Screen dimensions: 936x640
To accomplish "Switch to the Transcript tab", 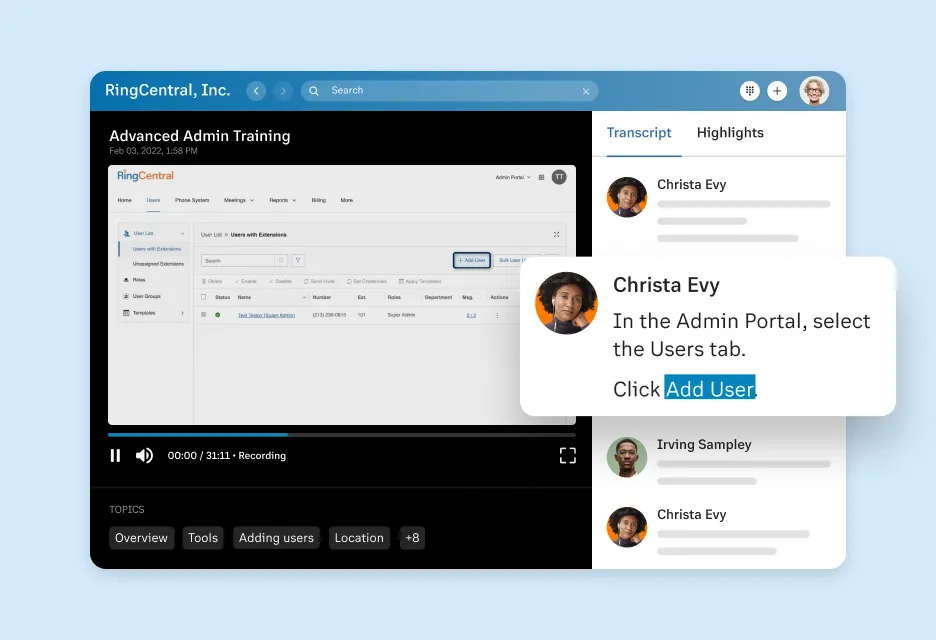I will [x=639, y=133].
